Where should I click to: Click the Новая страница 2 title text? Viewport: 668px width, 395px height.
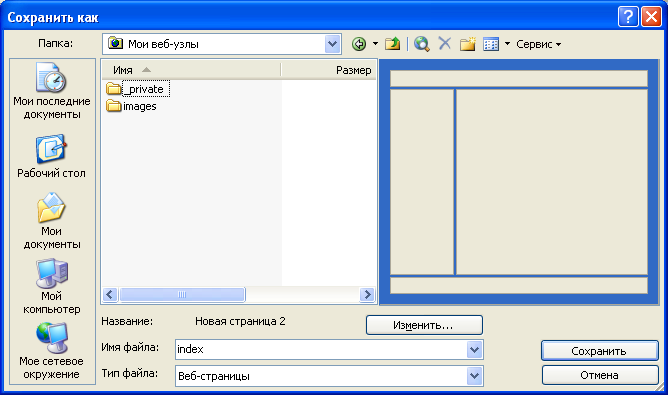tap(240, 321)
